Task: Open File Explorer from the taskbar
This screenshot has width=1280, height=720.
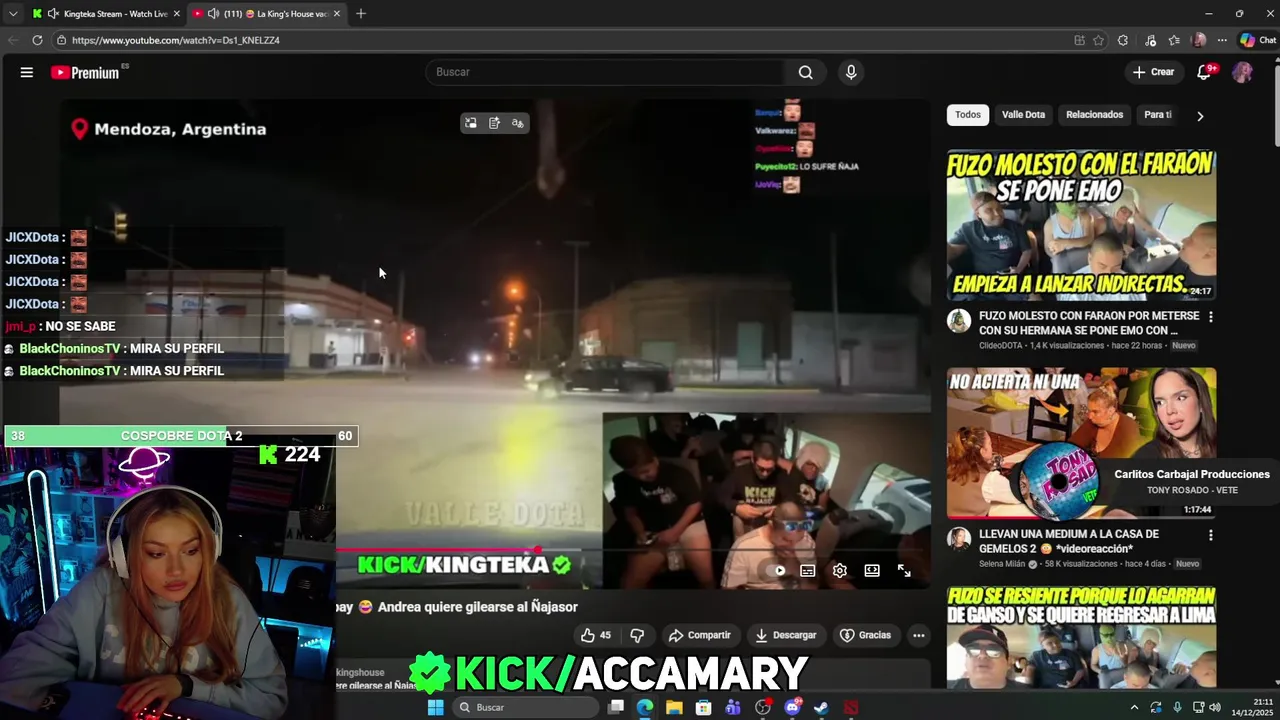Action: pos(674,707)
